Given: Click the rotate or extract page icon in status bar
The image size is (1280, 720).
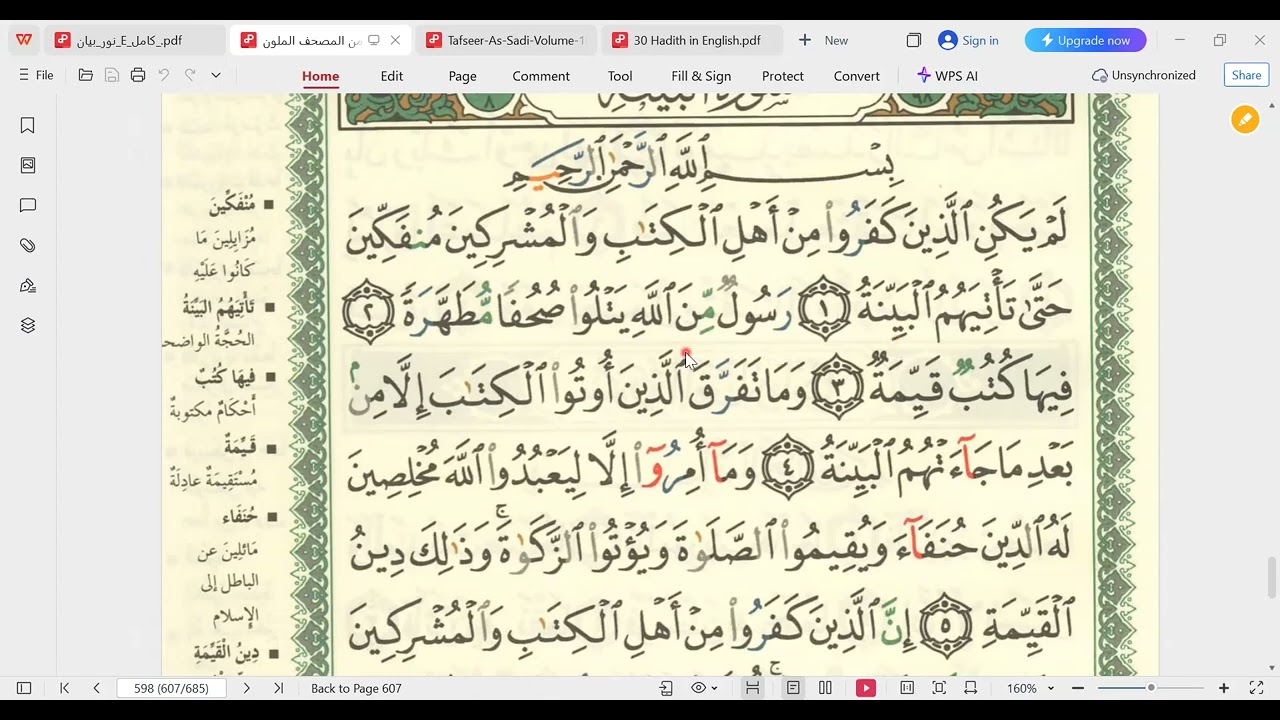Looking at the screenshot, I should (x=667, y=688).
